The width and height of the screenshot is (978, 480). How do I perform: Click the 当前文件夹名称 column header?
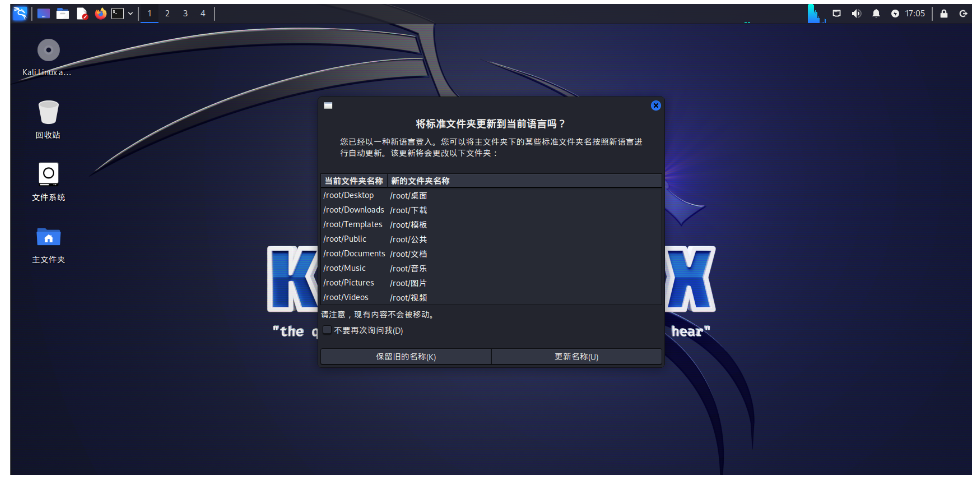tap(353, 181)
